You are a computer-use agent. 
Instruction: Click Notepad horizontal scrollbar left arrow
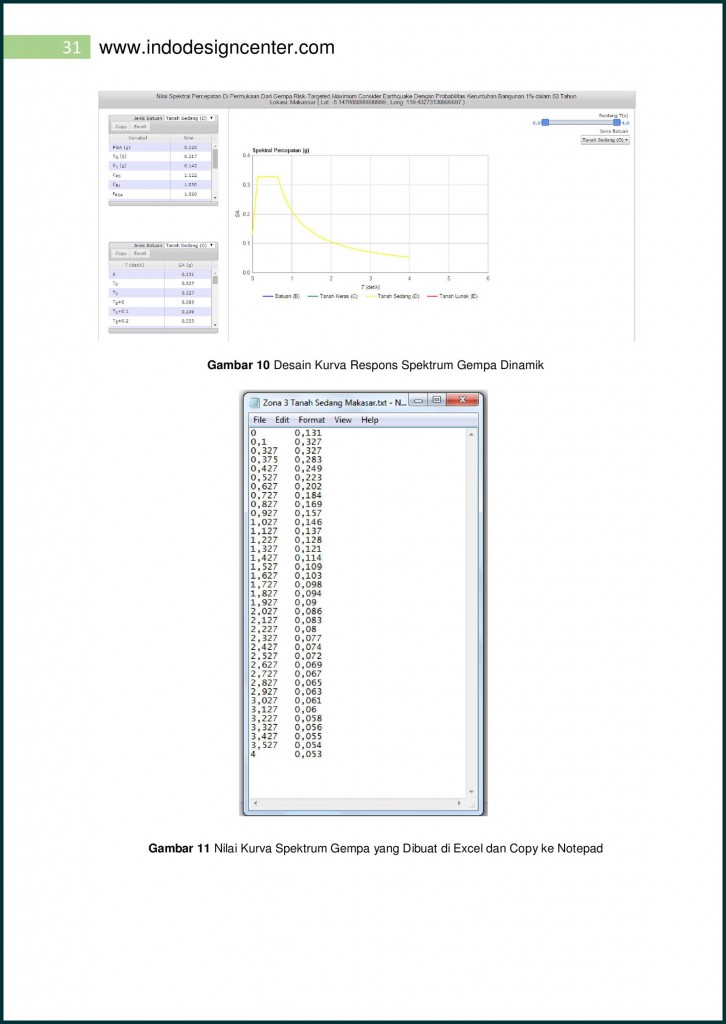click(x=255, y=803)
